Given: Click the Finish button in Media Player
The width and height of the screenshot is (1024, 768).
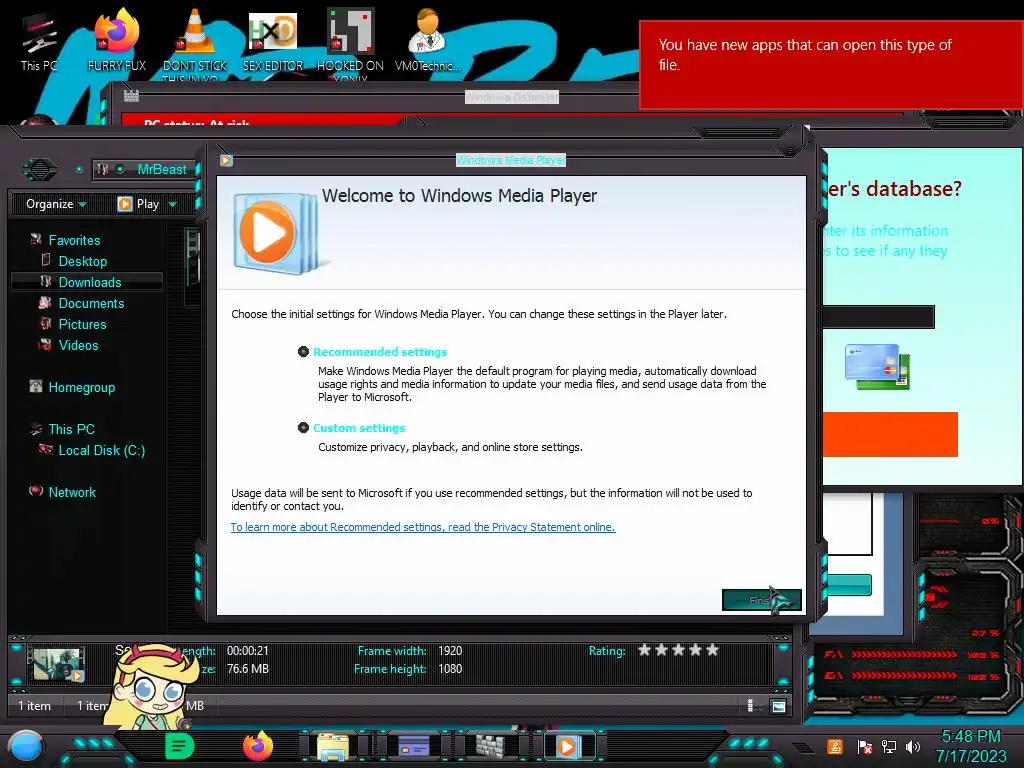Looking at the screenshot, I should click(761, 600).
